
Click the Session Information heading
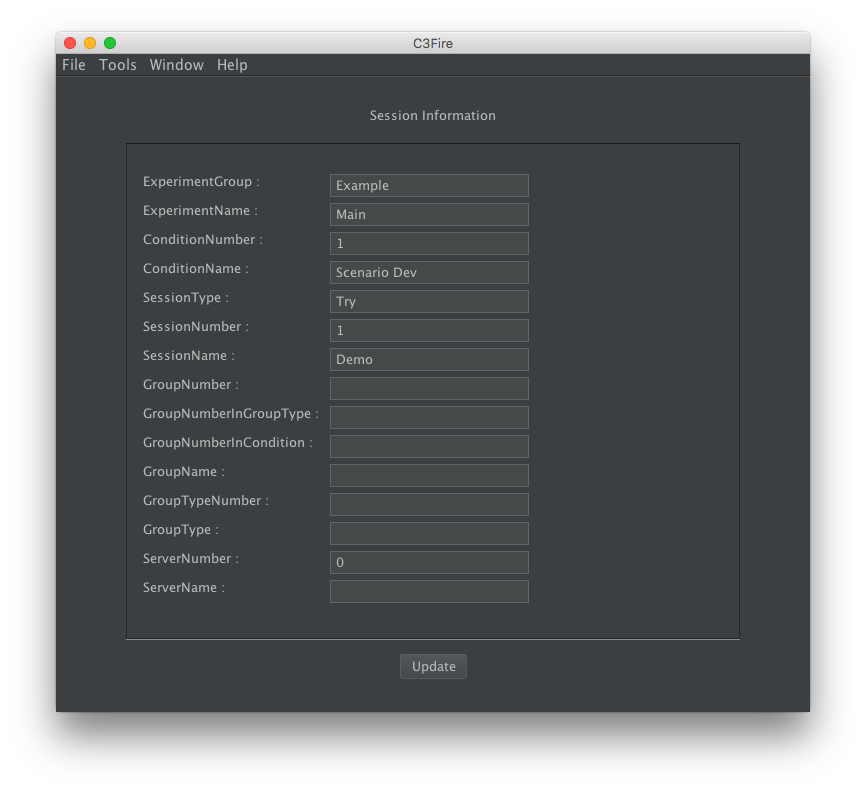click(432, 115)
